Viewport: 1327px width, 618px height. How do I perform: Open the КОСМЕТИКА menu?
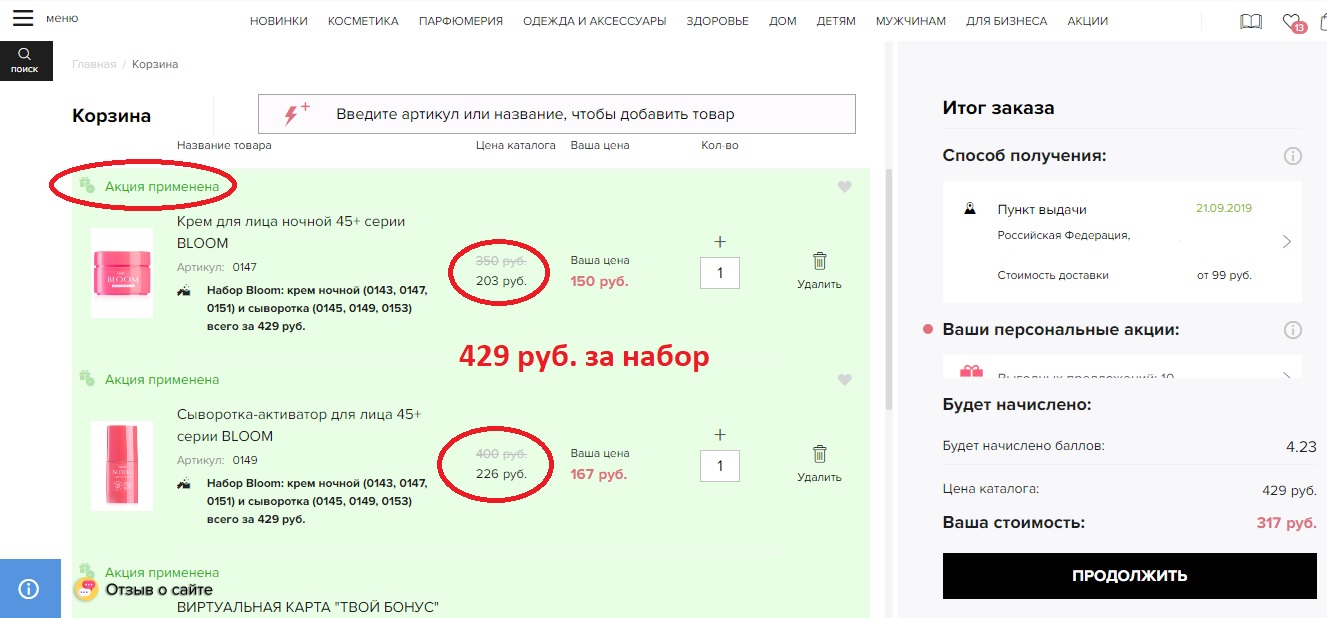[363, 21]
